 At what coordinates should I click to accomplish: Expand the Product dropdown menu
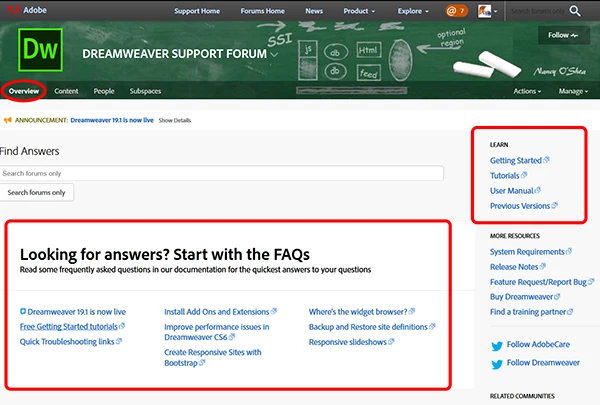tap(359, 11)
